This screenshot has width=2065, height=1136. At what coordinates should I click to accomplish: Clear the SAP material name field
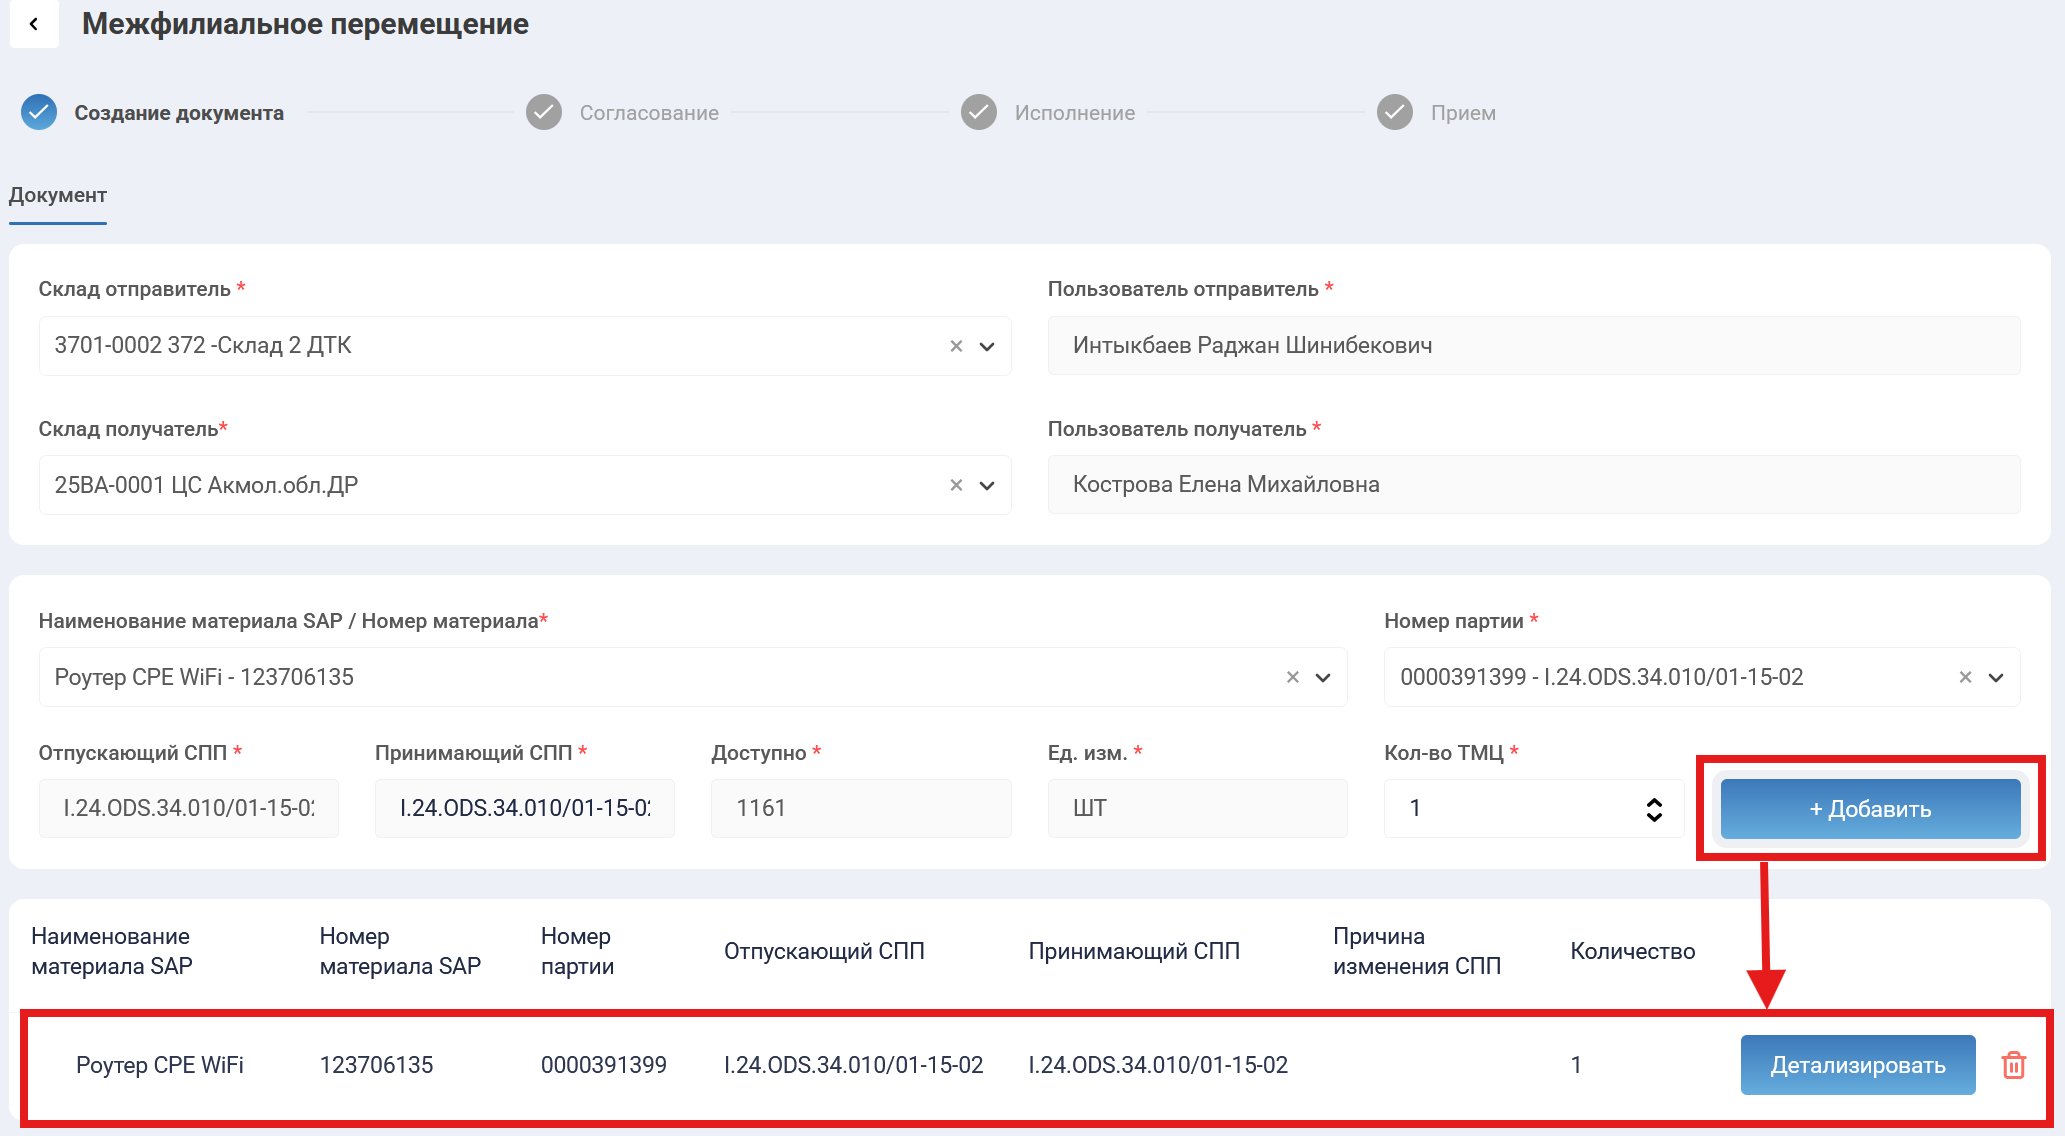(x=1292, y=677)
